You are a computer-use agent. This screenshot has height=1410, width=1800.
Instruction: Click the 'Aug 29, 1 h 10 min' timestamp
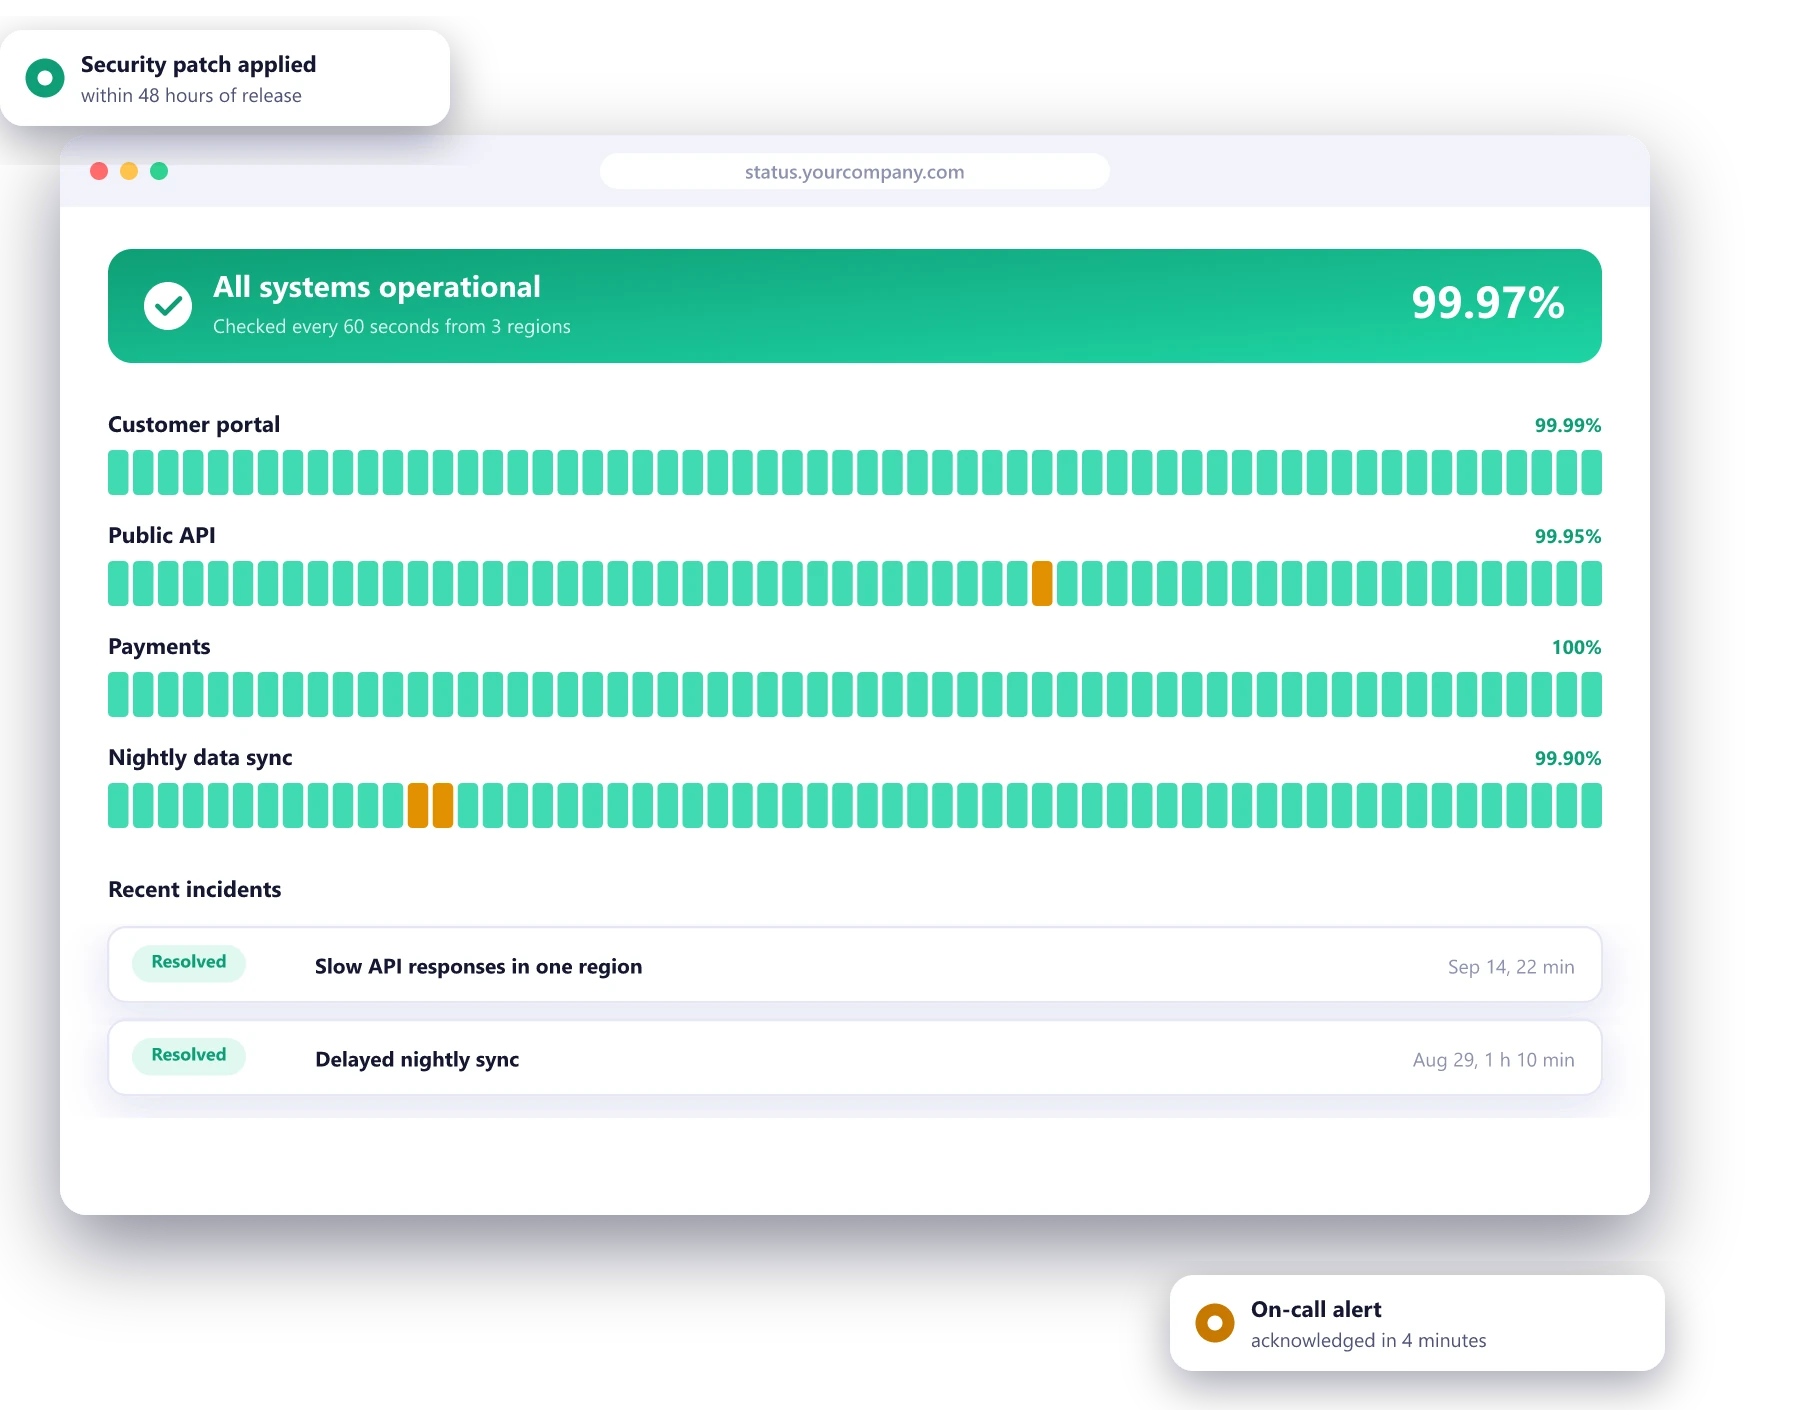click(x=1494, y=1060)
